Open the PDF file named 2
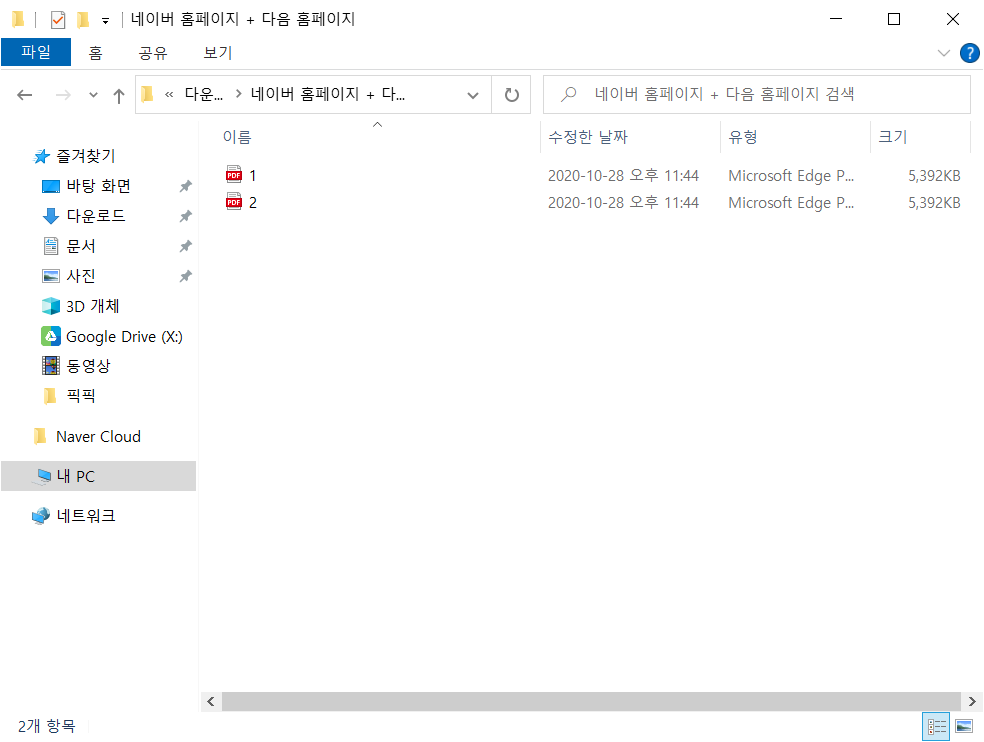This screenshot has height=742, width=984. 253,202
